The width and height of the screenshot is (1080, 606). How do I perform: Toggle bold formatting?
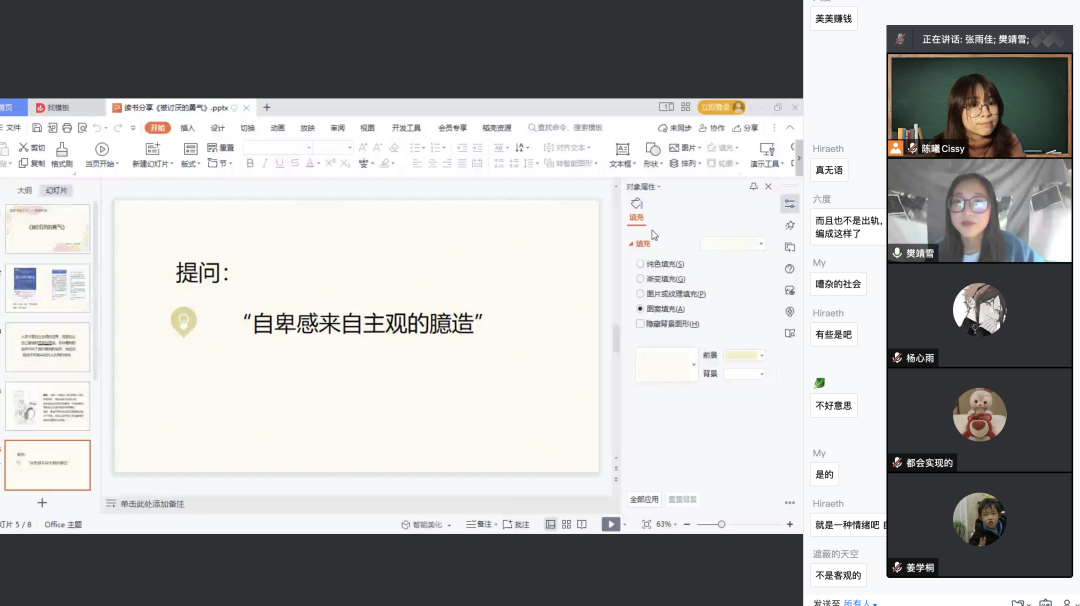(250, 163)
